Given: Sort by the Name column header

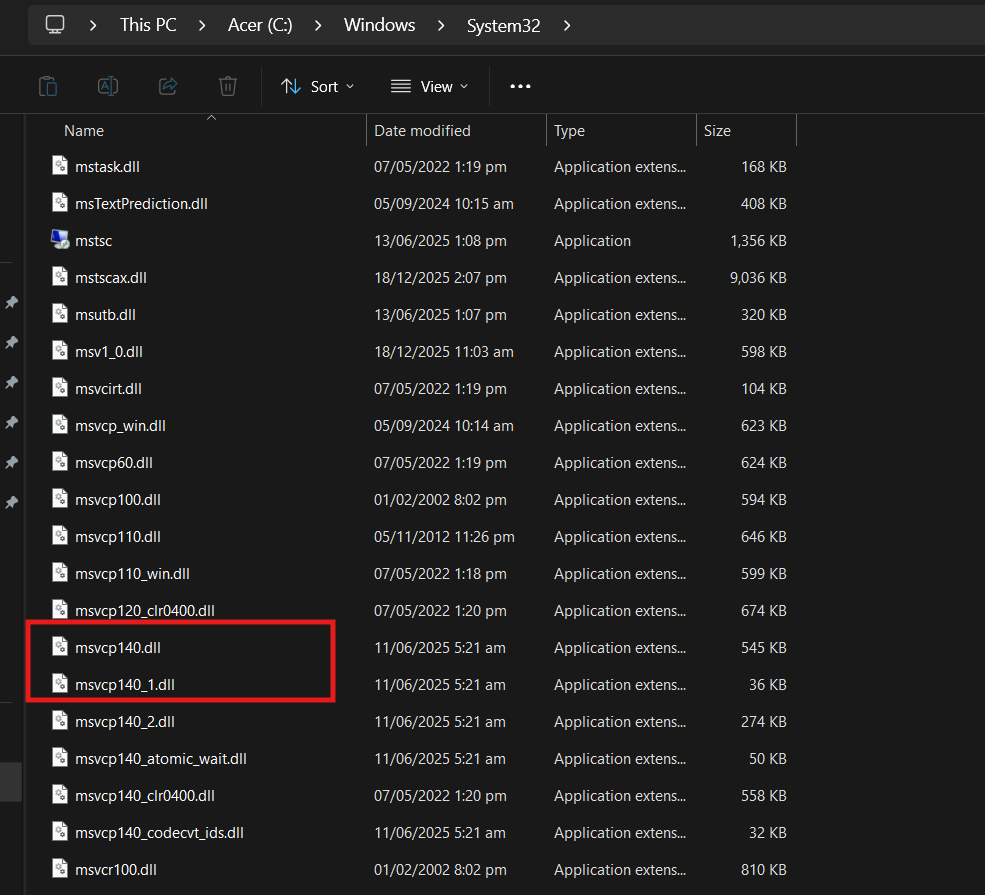Looking at the screenshot, I should point(84,131).
